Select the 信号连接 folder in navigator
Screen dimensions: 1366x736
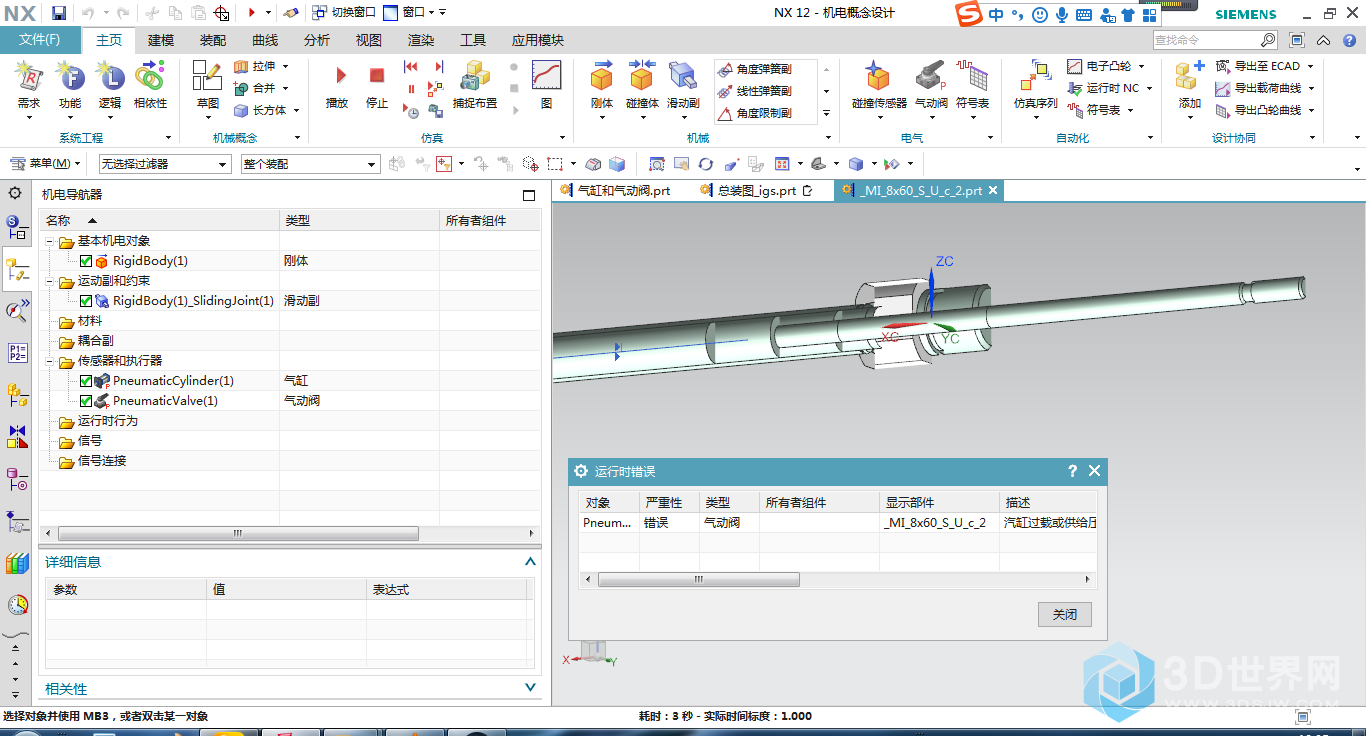(x=102, y=461)
